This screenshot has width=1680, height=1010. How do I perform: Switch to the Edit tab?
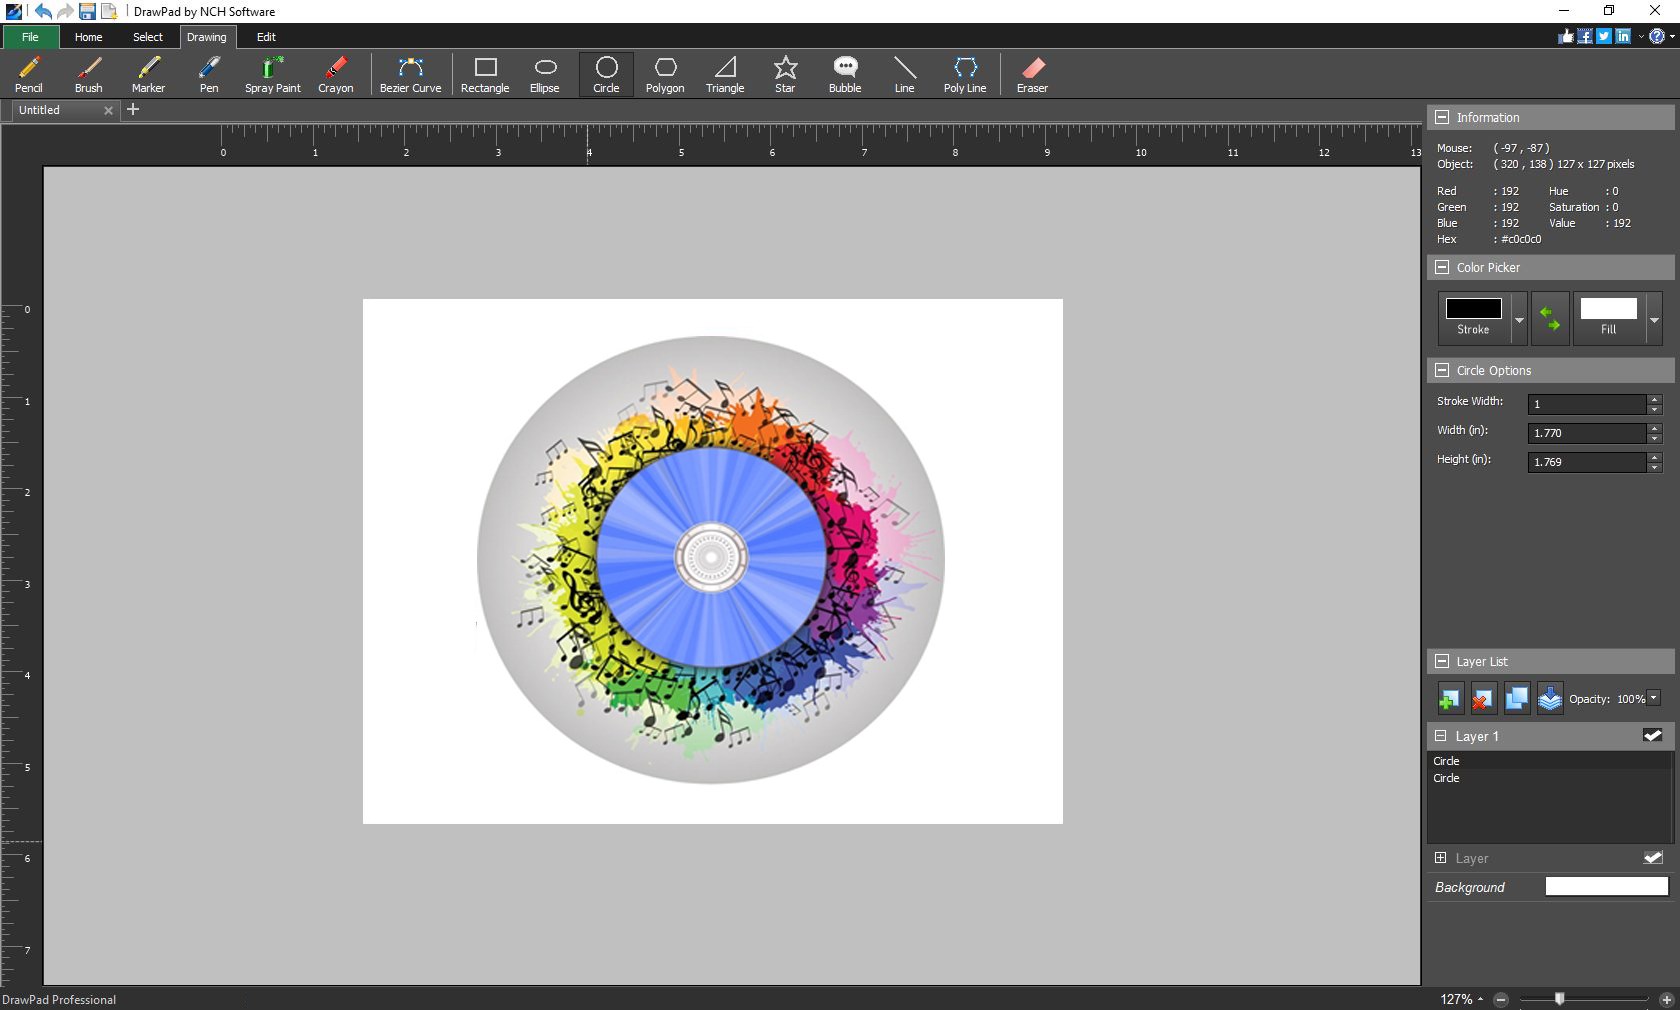(265, 37)
